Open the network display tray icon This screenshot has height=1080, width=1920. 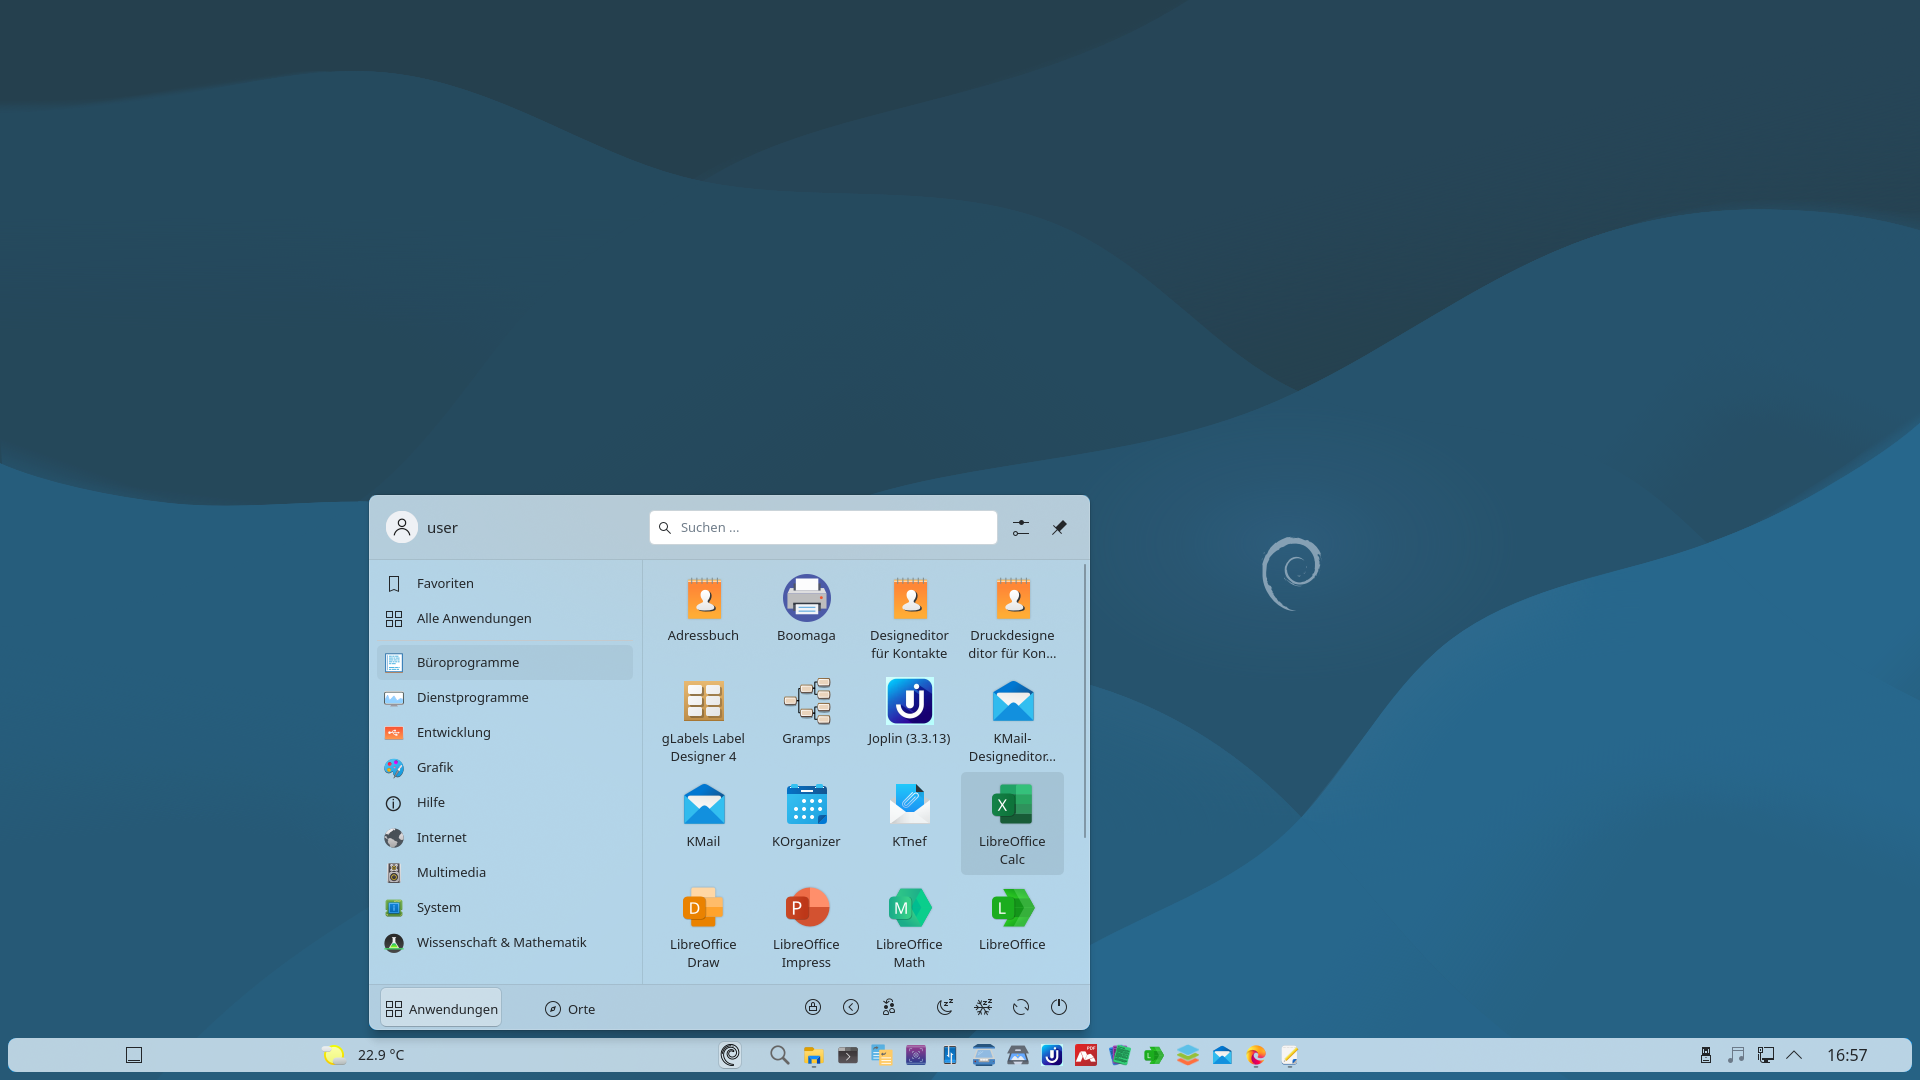point(1766,1054)
